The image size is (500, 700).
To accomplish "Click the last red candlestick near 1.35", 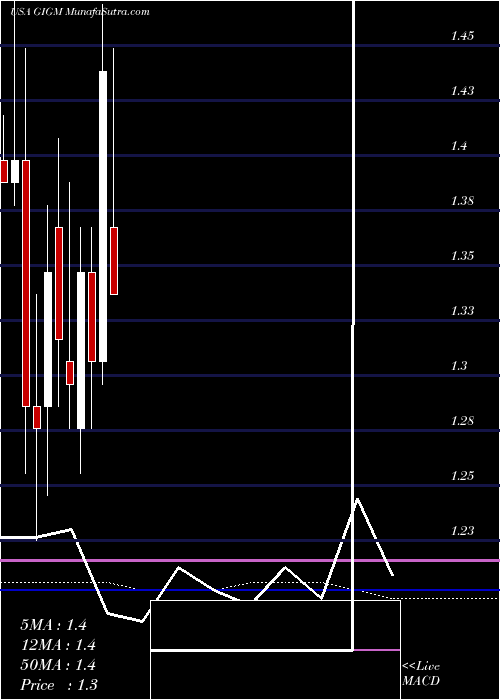I will tap(114, 261).
